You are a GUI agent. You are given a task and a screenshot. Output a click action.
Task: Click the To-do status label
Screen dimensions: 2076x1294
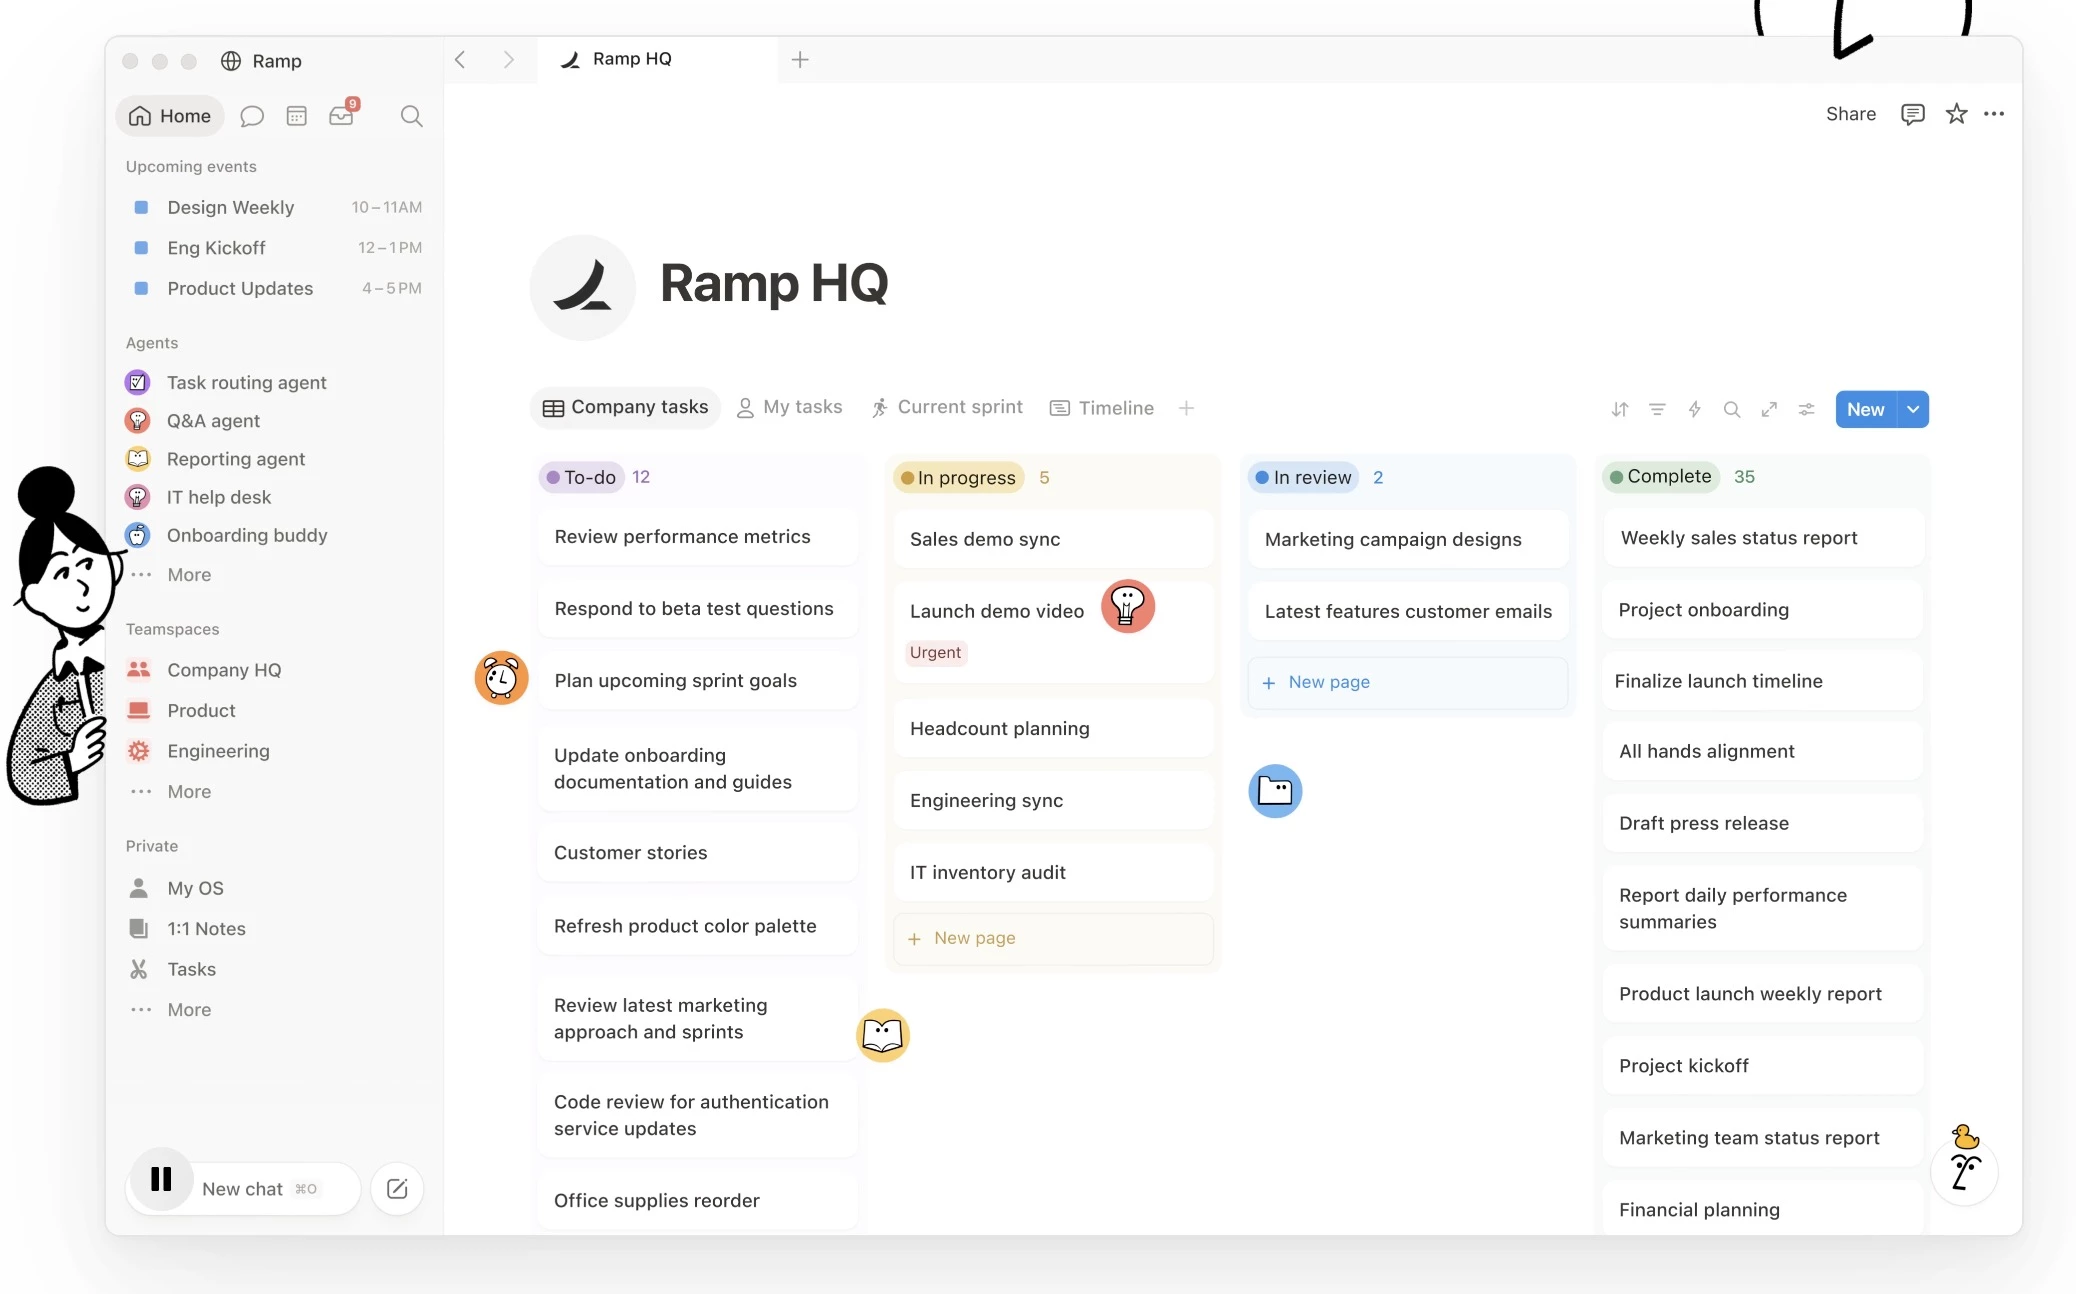tap(581, 477)
